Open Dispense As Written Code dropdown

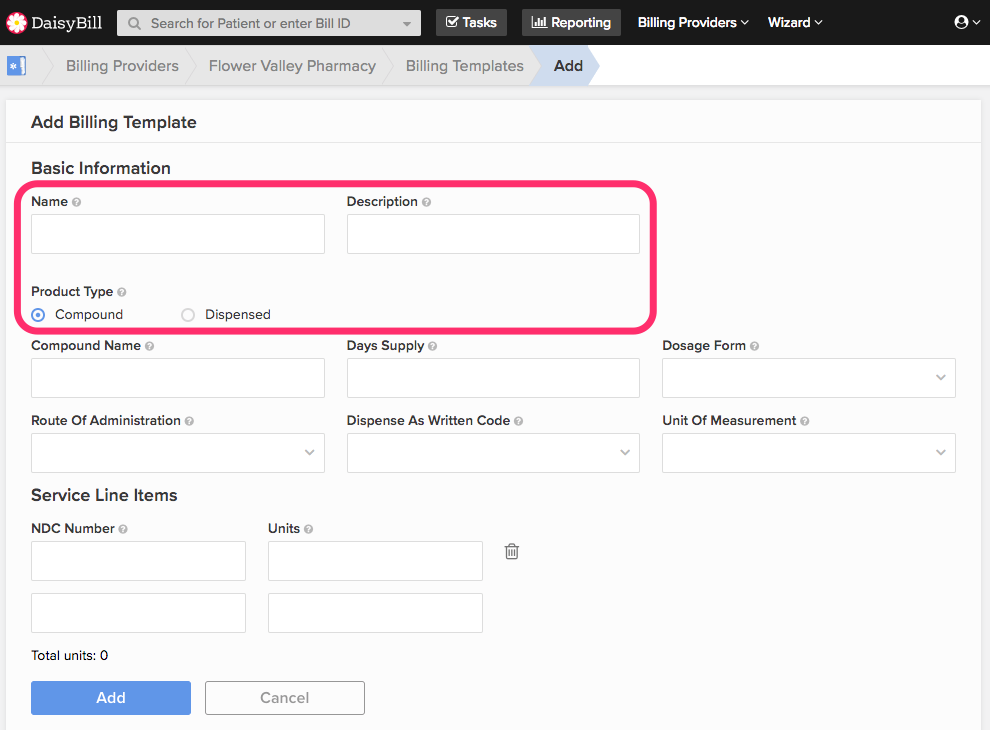tap(493, 452)
